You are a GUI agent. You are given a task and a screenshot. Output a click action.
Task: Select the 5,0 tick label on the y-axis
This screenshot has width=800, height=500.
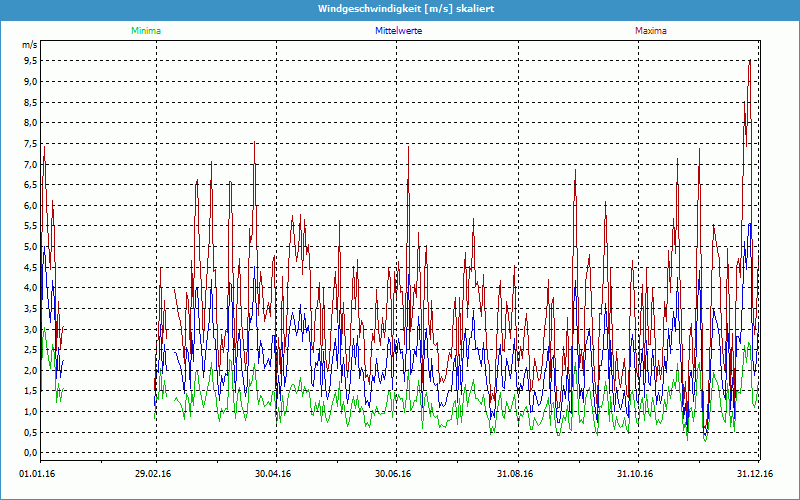pyautogui.click(x=30, y=247)
